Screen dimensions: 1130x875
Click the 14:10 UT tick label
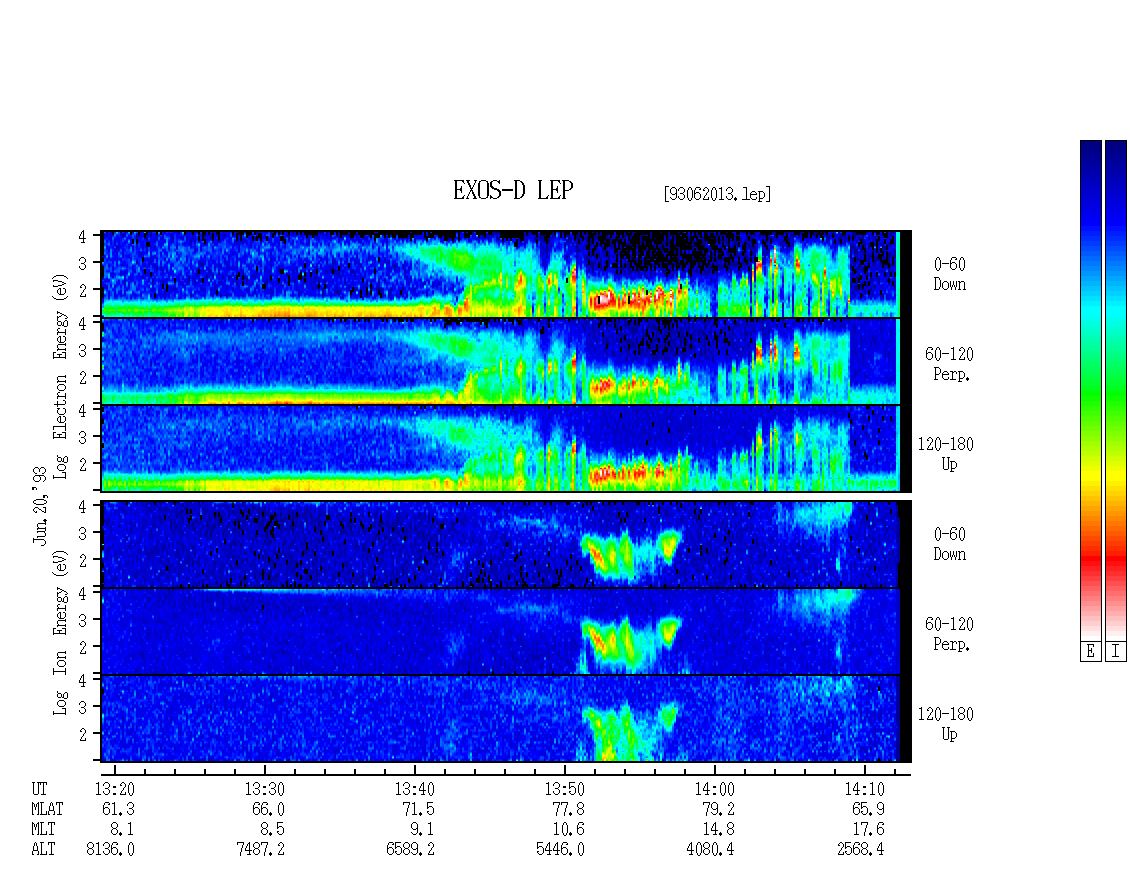click(x=864, y=789)
